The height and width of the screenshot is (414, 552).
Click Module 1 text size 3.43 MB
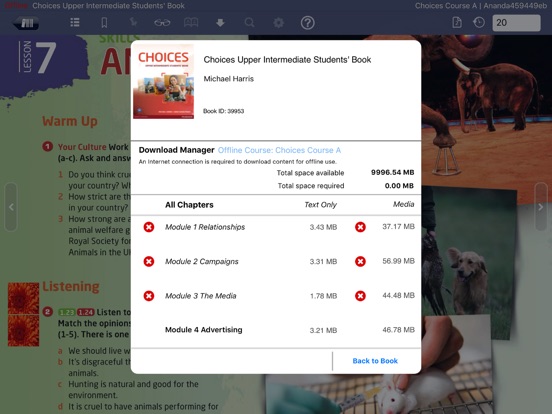click(x=324, y=227)
